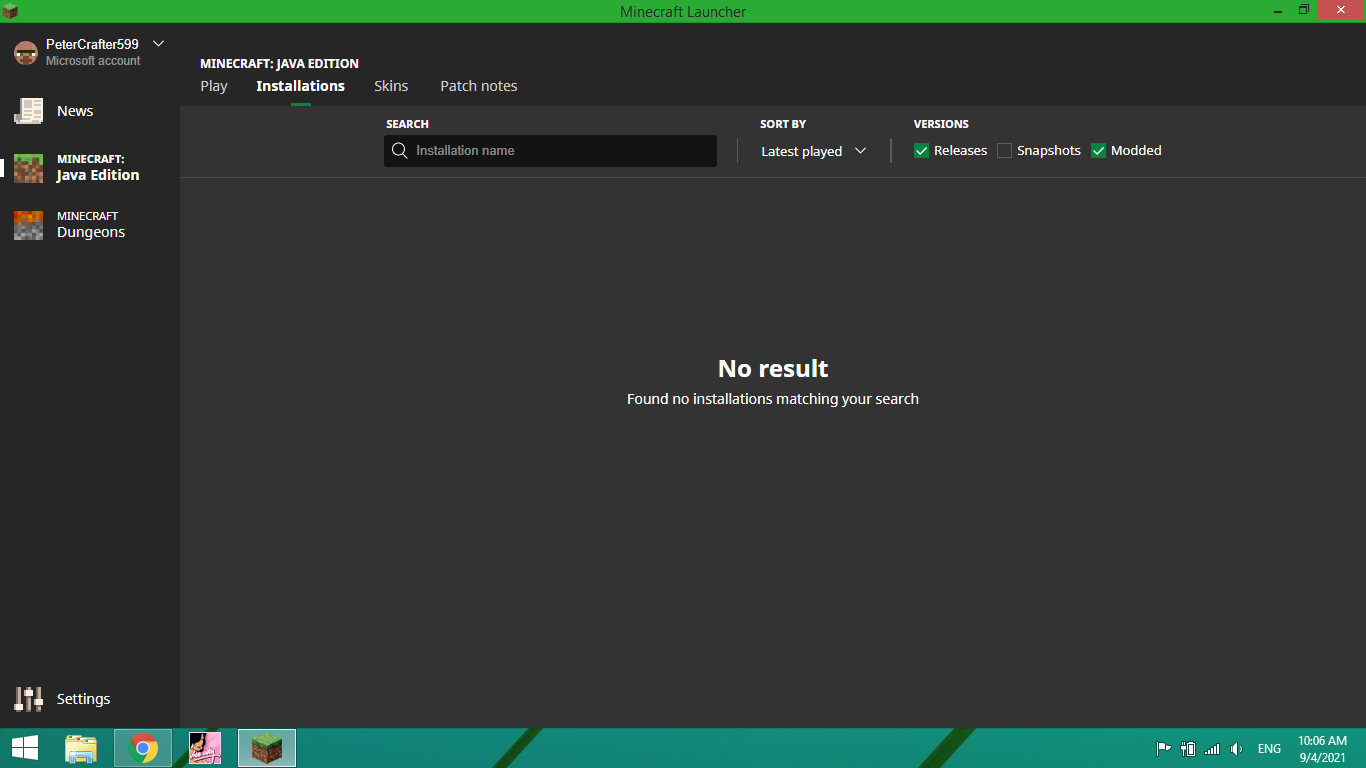Open the pink anime taskbar app
Viewport: 1366px width, 768px height.
[205, 748]
